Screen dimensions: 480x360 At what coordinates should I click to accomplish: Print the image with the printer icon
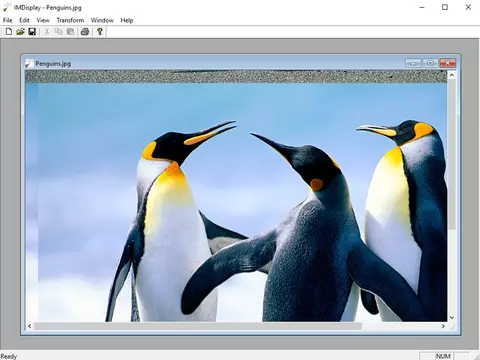pyautogui.click(x=85, y=32)
